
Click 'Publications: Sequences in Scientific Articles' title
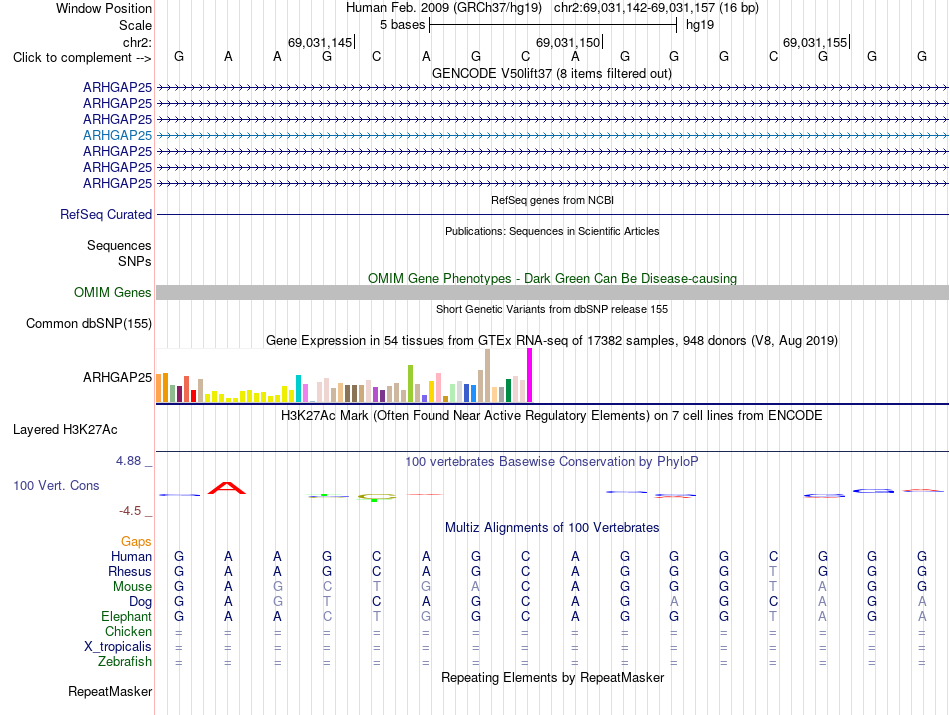[x=552, y=231]
